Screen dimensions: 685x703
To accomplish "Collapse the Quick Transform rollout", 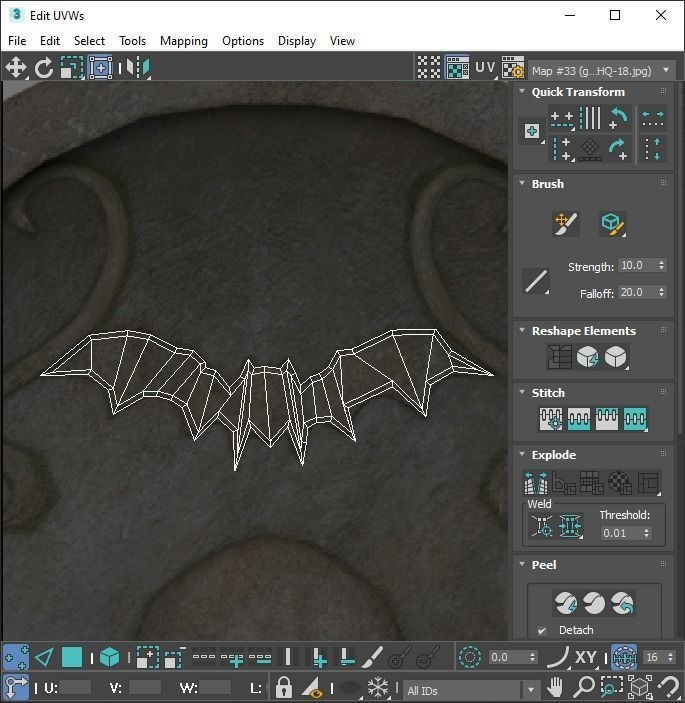I will pos(522,91).
